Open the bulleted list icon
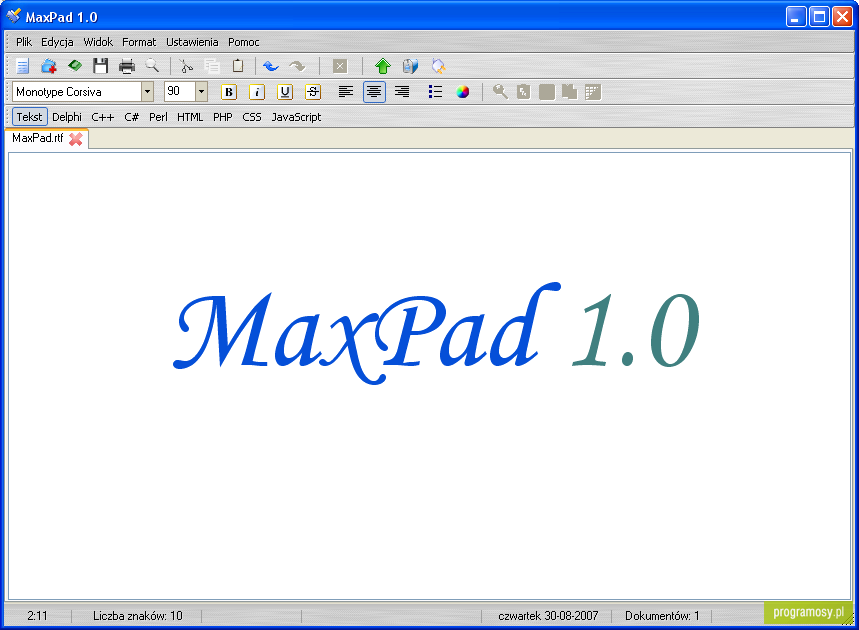Image resolution: width=859 pixels, height=630 pixels. point(436,91)
